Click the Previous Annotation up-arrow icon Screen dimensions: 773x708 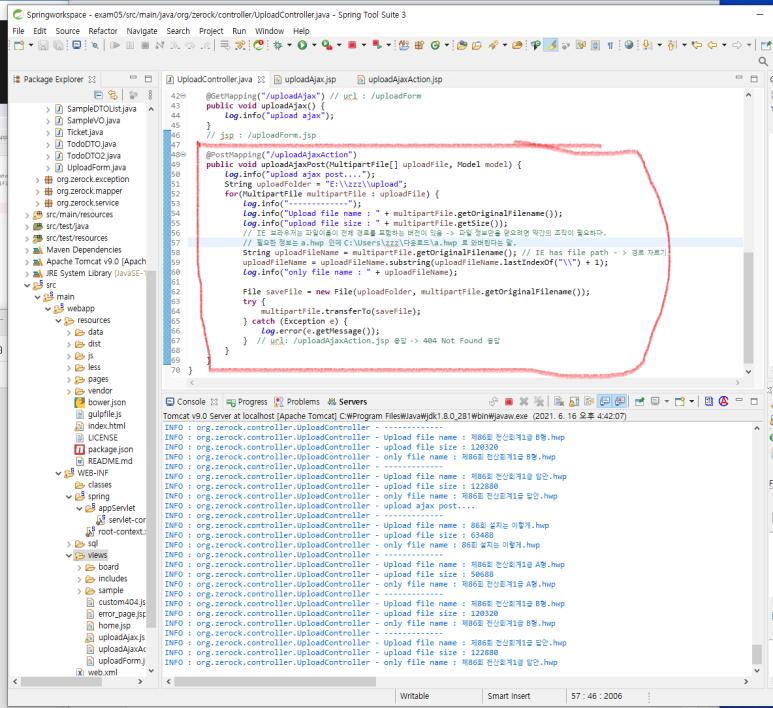tap(670, 45)
